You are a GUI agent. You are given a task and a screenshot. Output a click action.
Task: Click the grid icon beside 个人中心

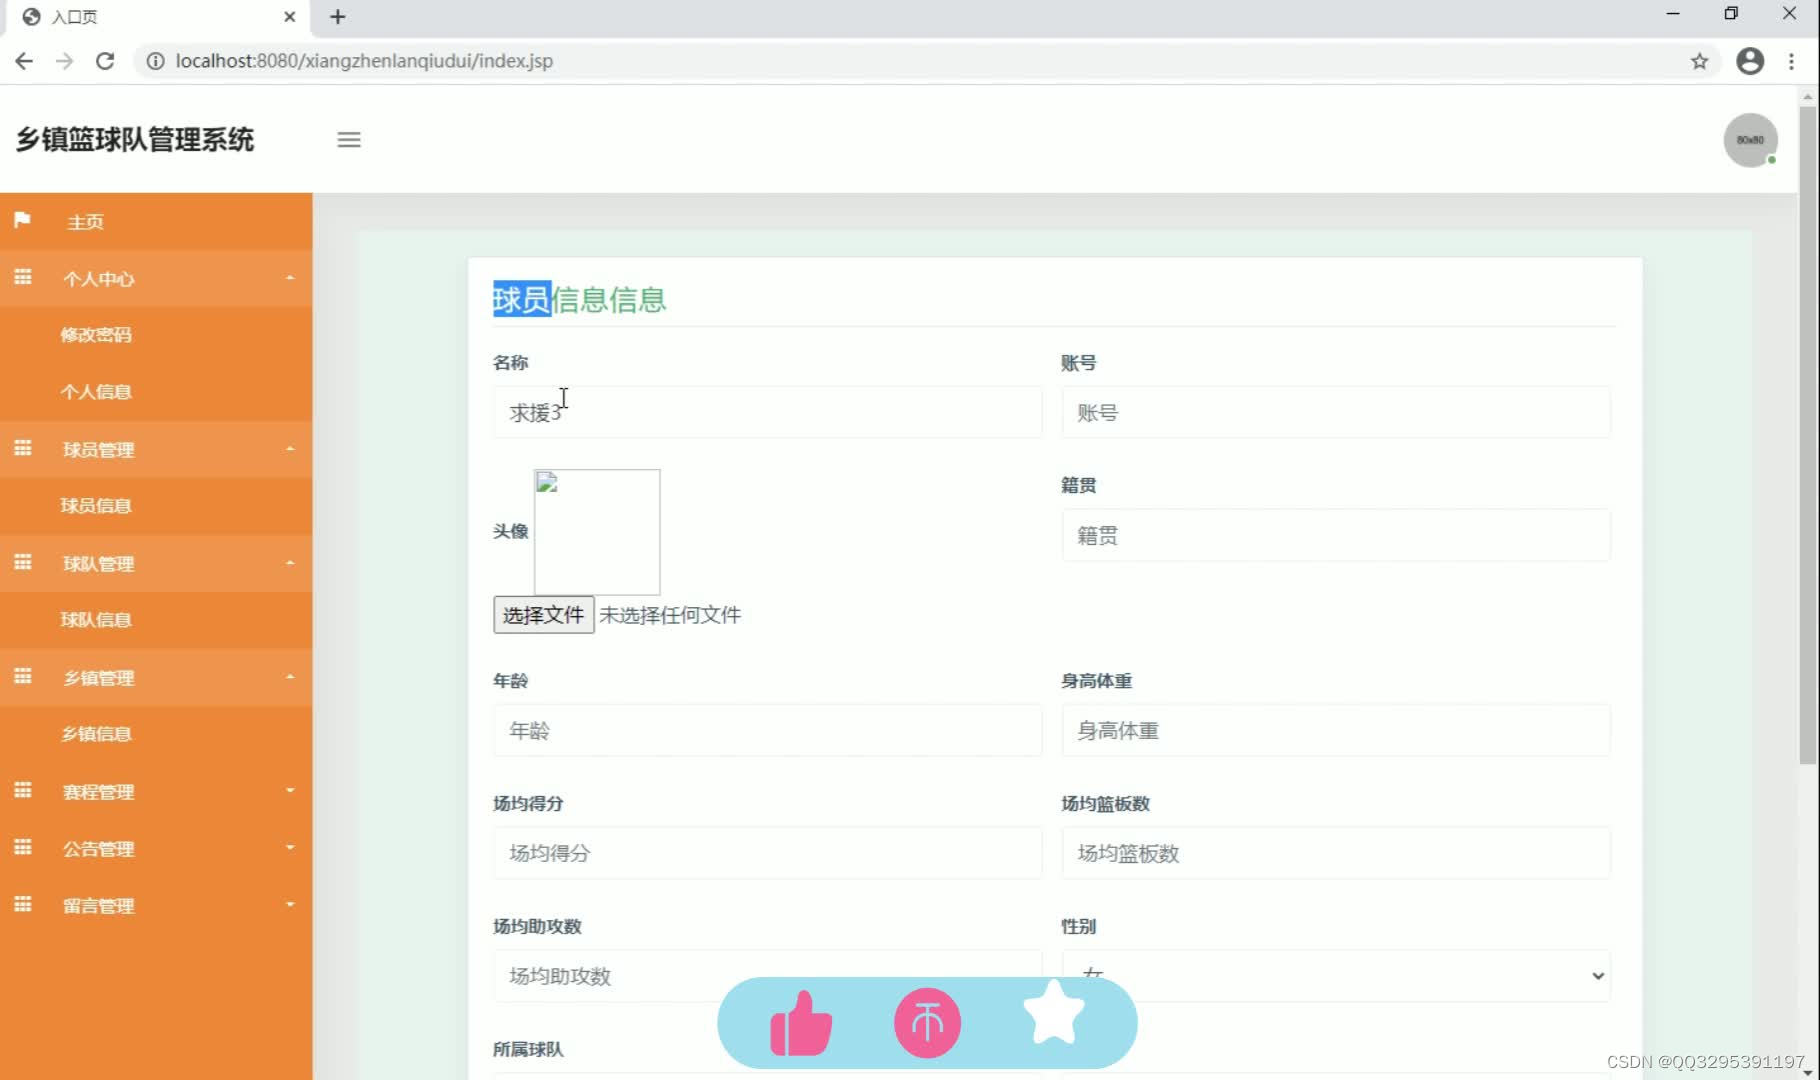tap(22, 277)
